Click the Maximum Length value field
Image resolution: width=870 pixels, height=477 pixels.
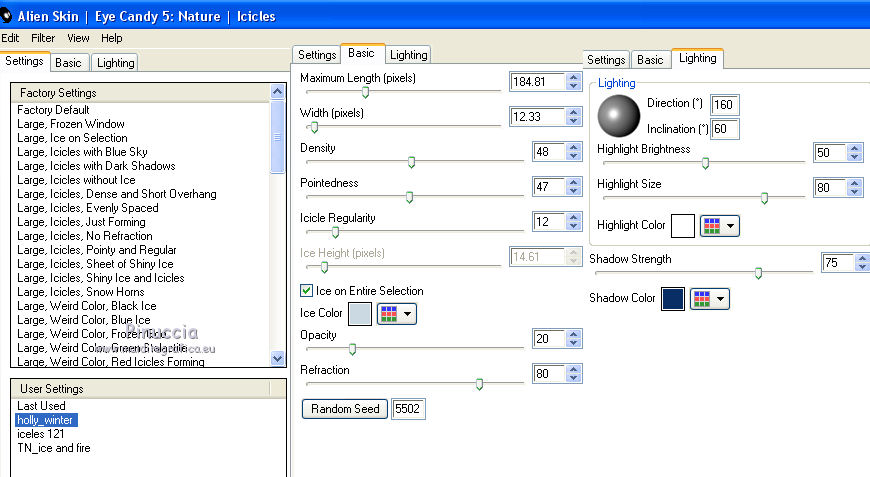pos(538,82)
